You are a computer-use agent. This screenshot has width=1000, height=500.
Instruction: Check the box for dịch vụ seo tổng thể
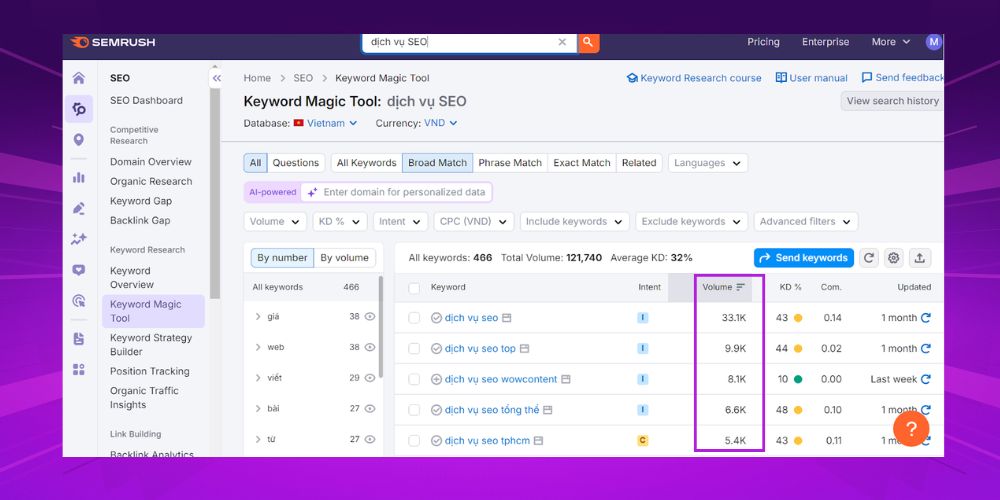coord(414,409)
